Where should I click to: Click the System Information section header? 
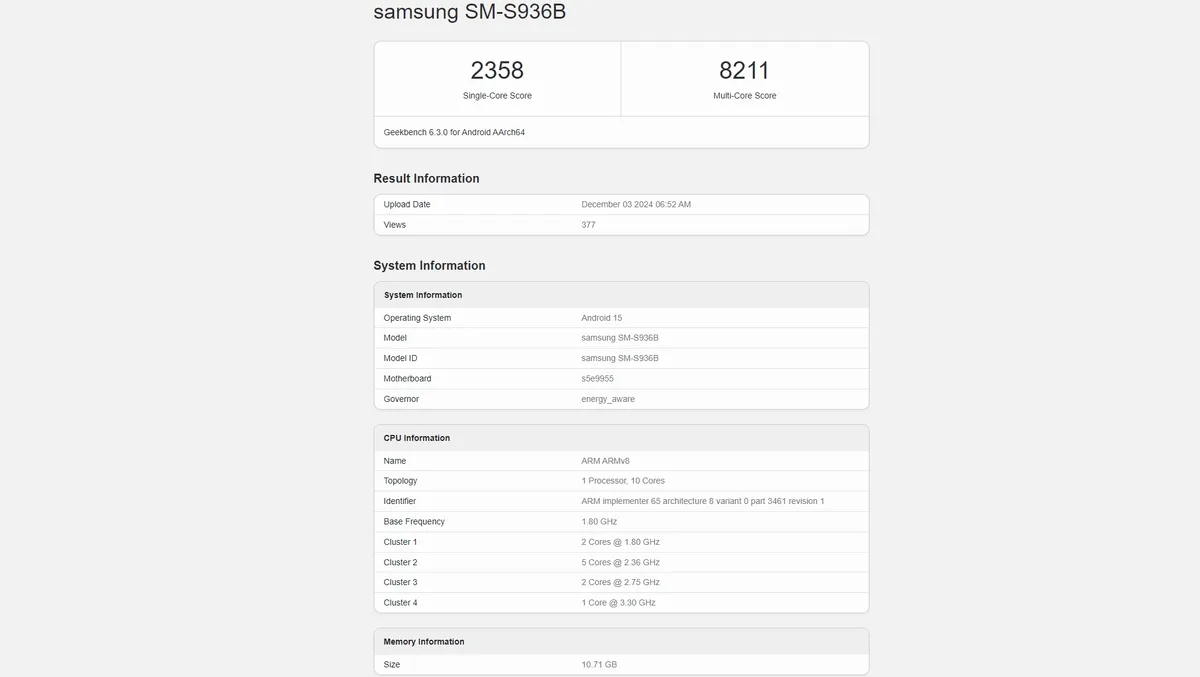coord(429,265)
